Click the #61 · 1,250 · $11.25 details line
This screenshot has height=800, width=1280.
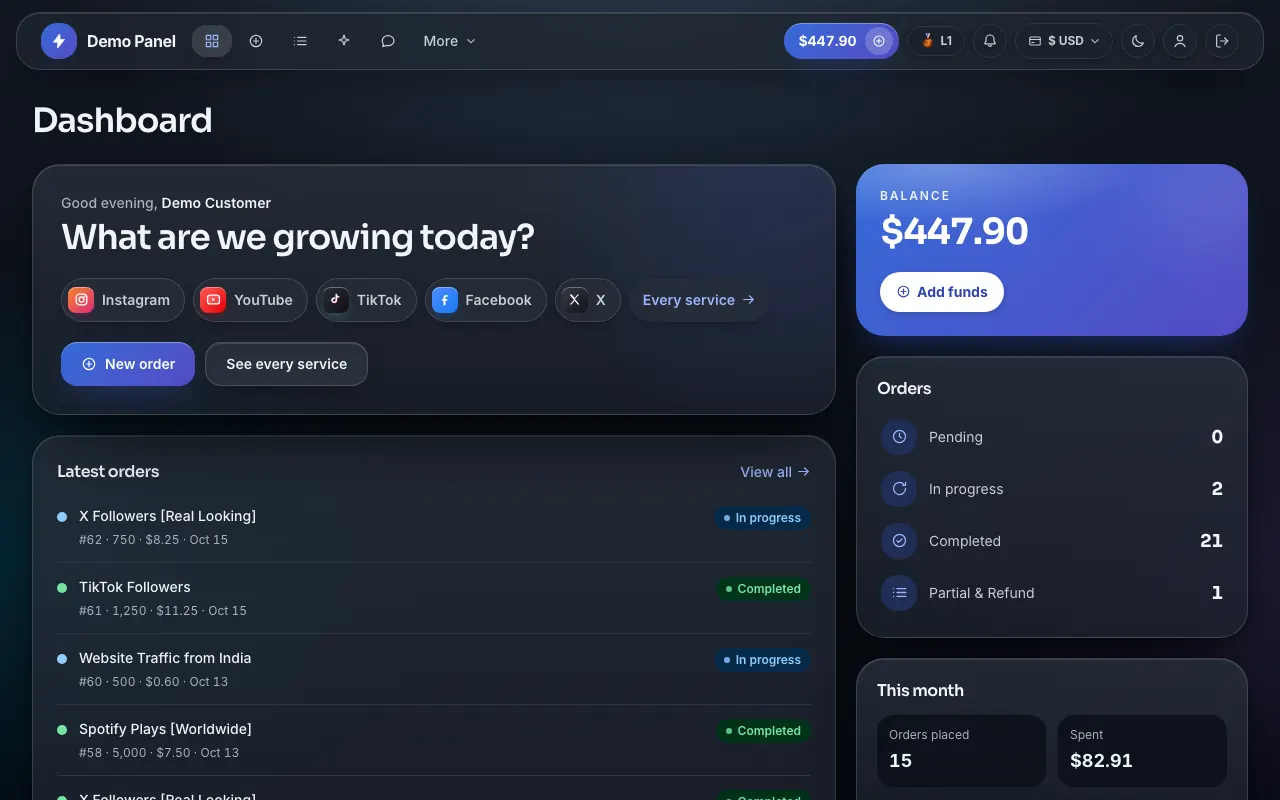(x=163, y=611)
